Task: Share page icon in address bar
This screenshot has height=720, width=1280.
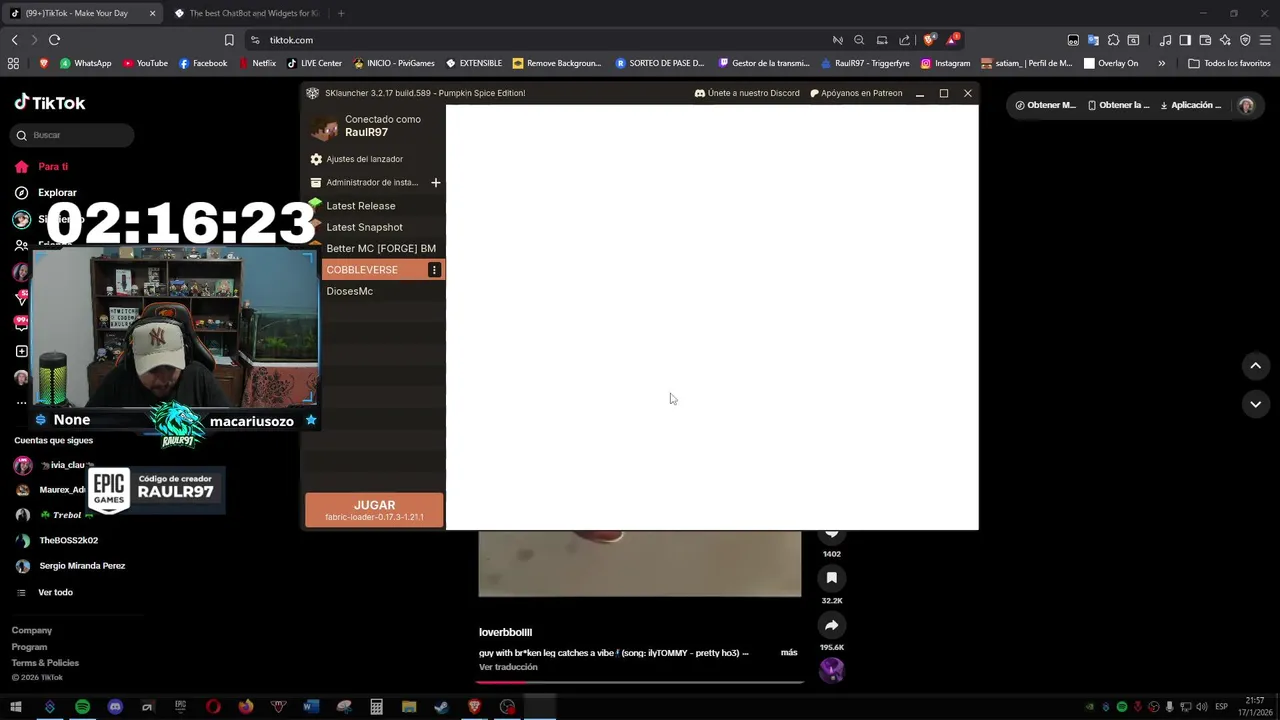Action: [904, 40]
